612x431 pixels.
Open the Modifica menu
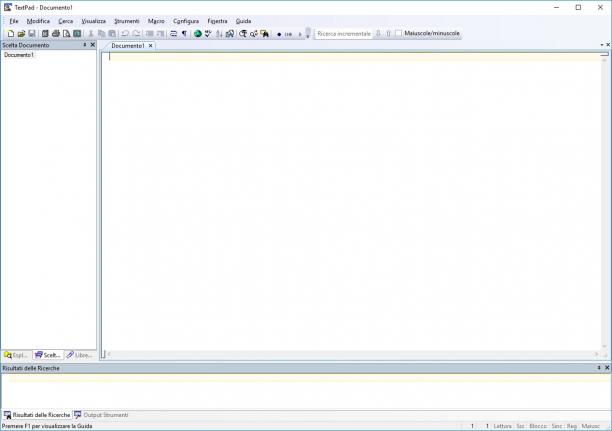coord(38,21)
